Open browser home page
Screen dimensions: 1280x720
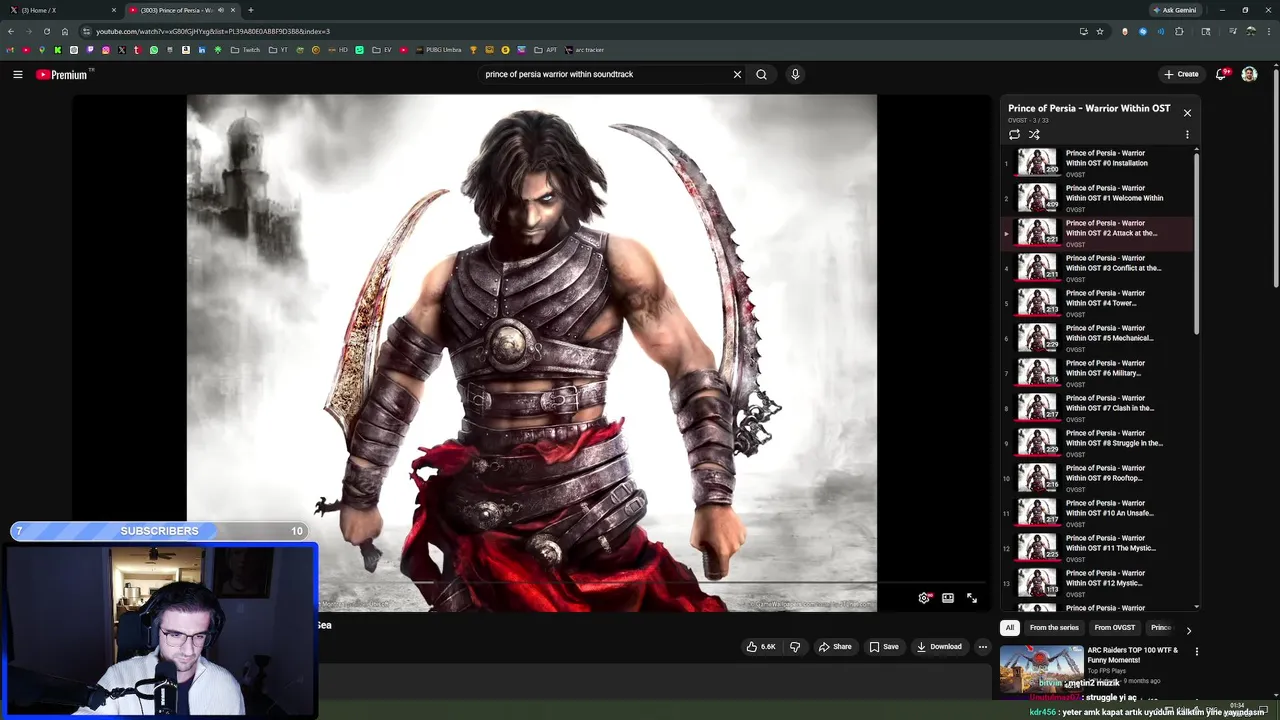[65, 31]
